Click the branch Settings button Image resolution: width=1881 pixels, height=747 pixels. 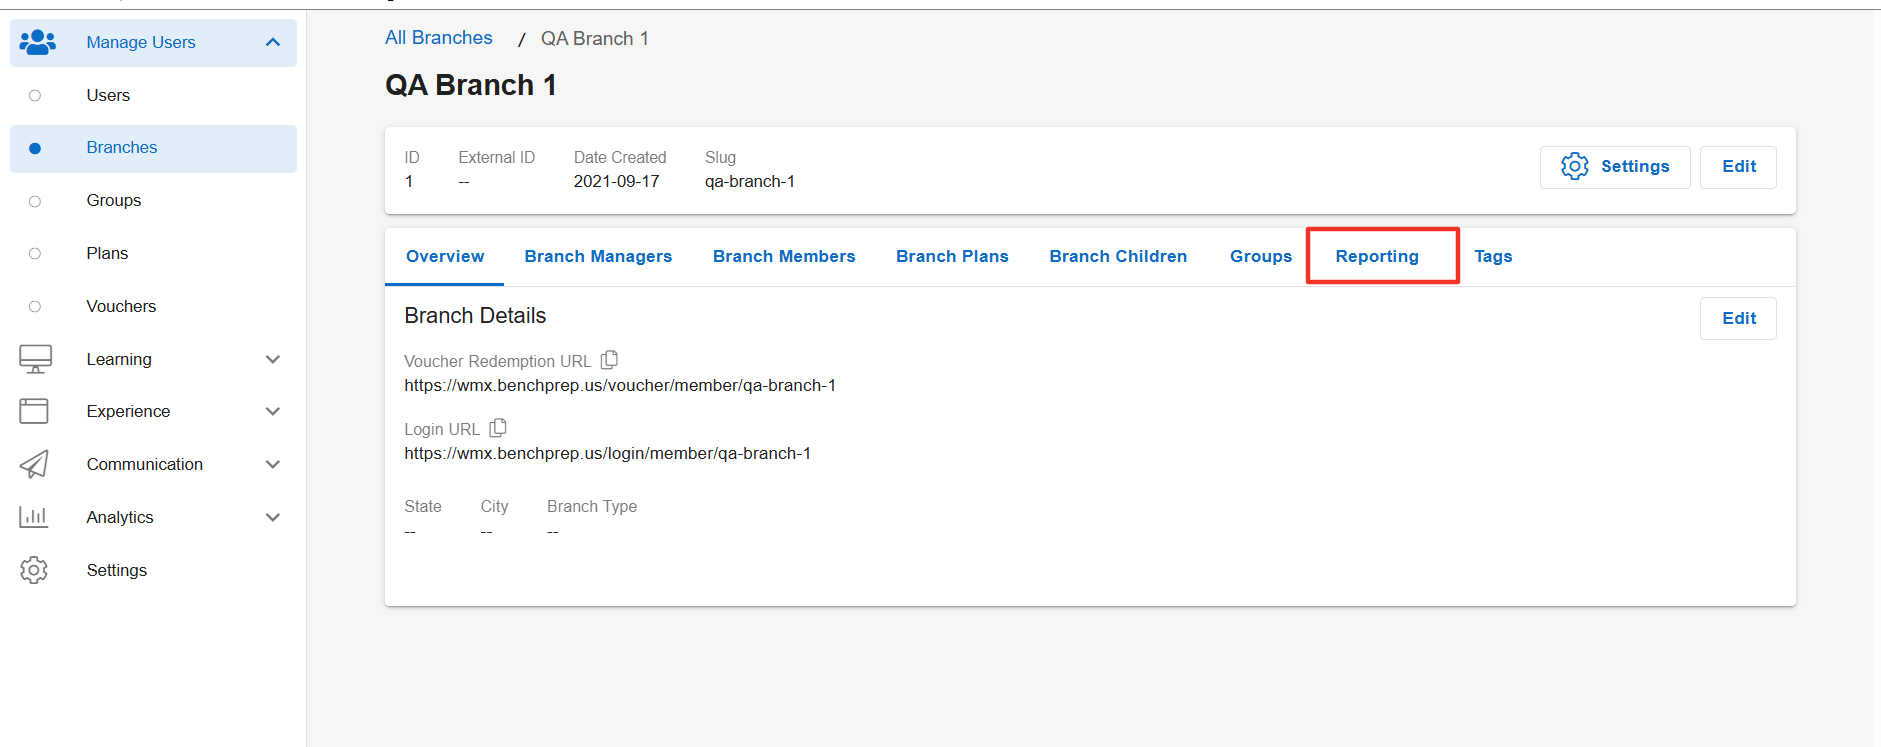[1615, 167]
